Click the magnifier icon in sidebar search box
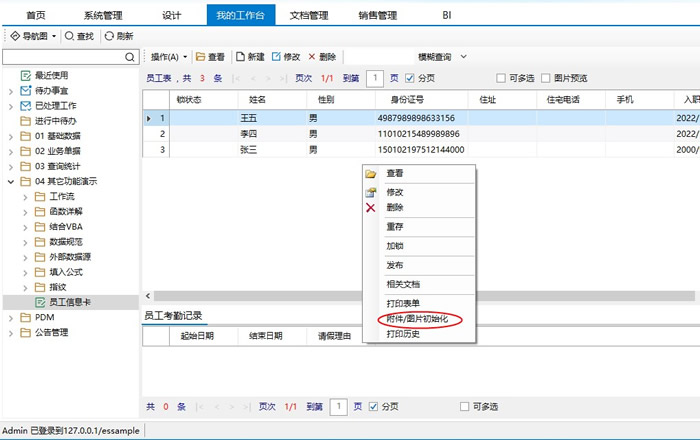 click(130, 58)
